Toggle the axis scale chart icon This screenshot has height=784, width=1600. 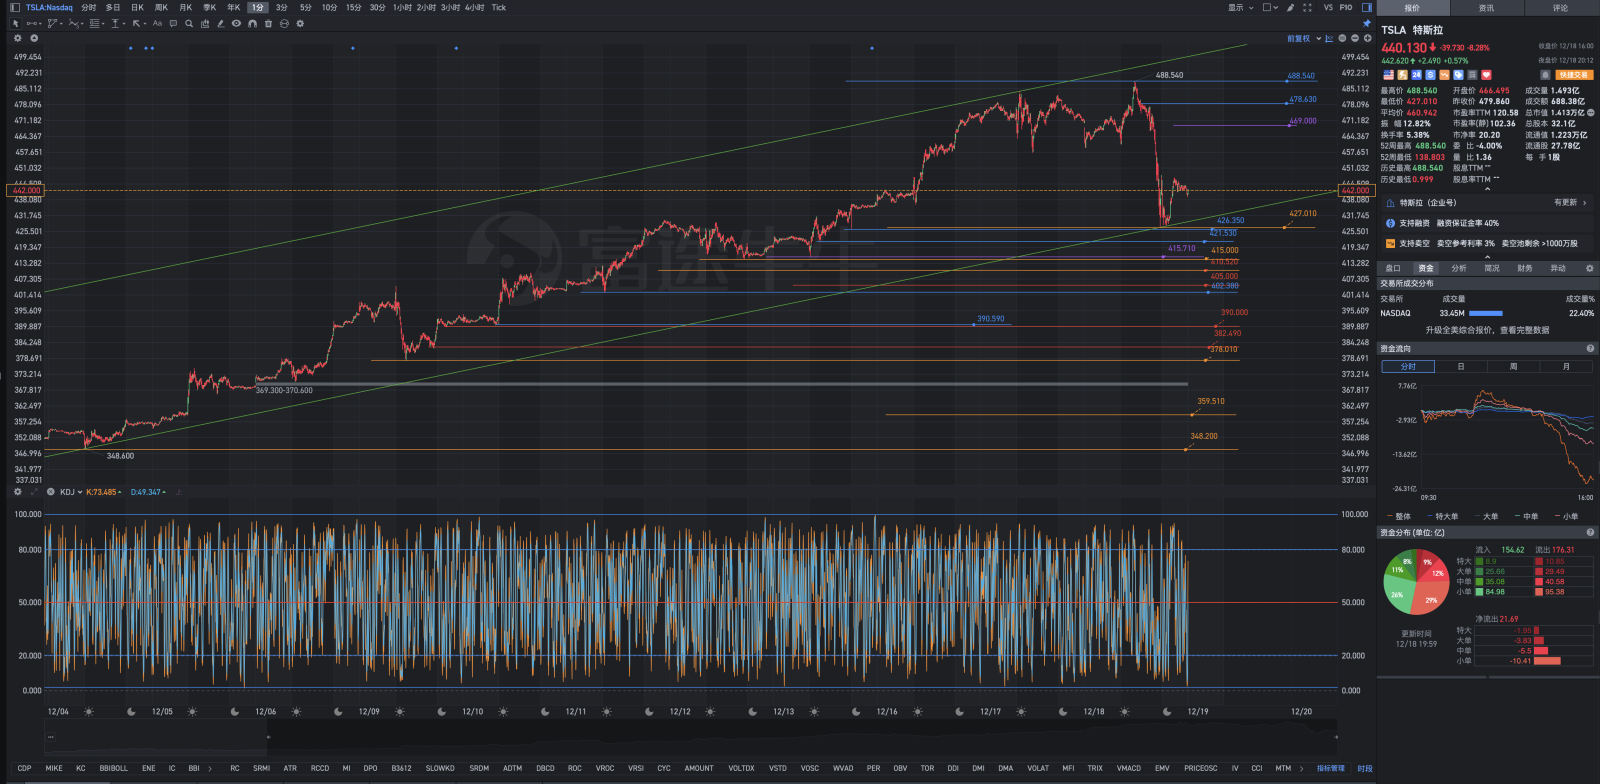click(1329, 38)
